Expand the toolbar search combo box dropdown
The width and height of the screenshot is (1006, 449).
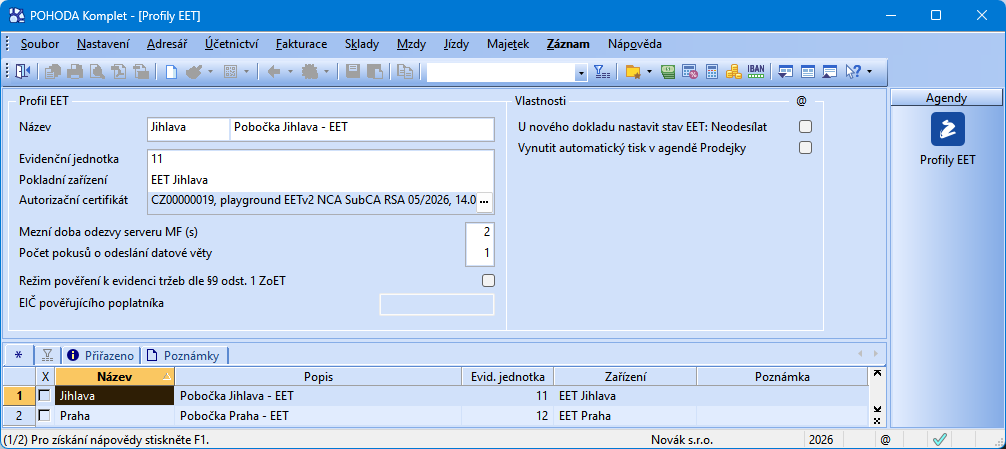(x=581, y=72)
